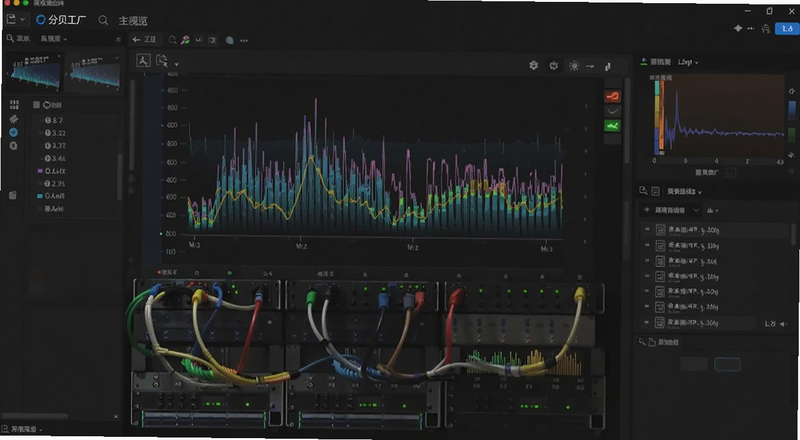Click the diamond icon at top right
The width and height of the screenshot is (800, 440).
738,29
